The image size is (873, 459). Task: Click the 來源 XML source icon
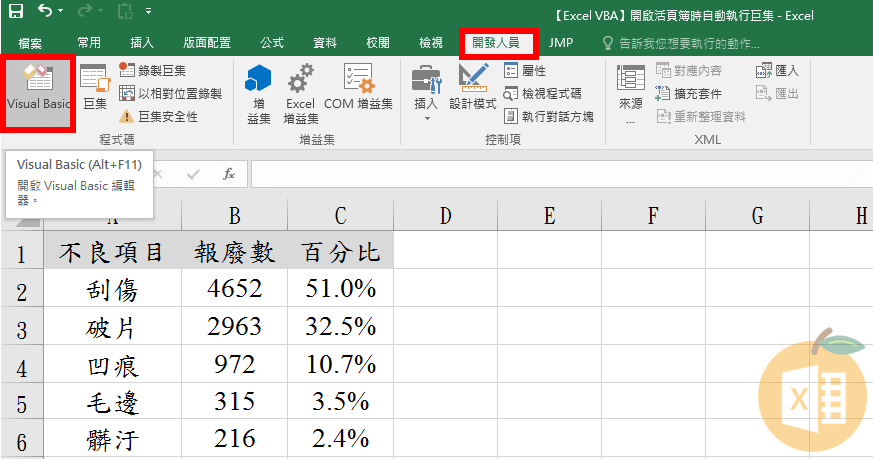point(631,90)
